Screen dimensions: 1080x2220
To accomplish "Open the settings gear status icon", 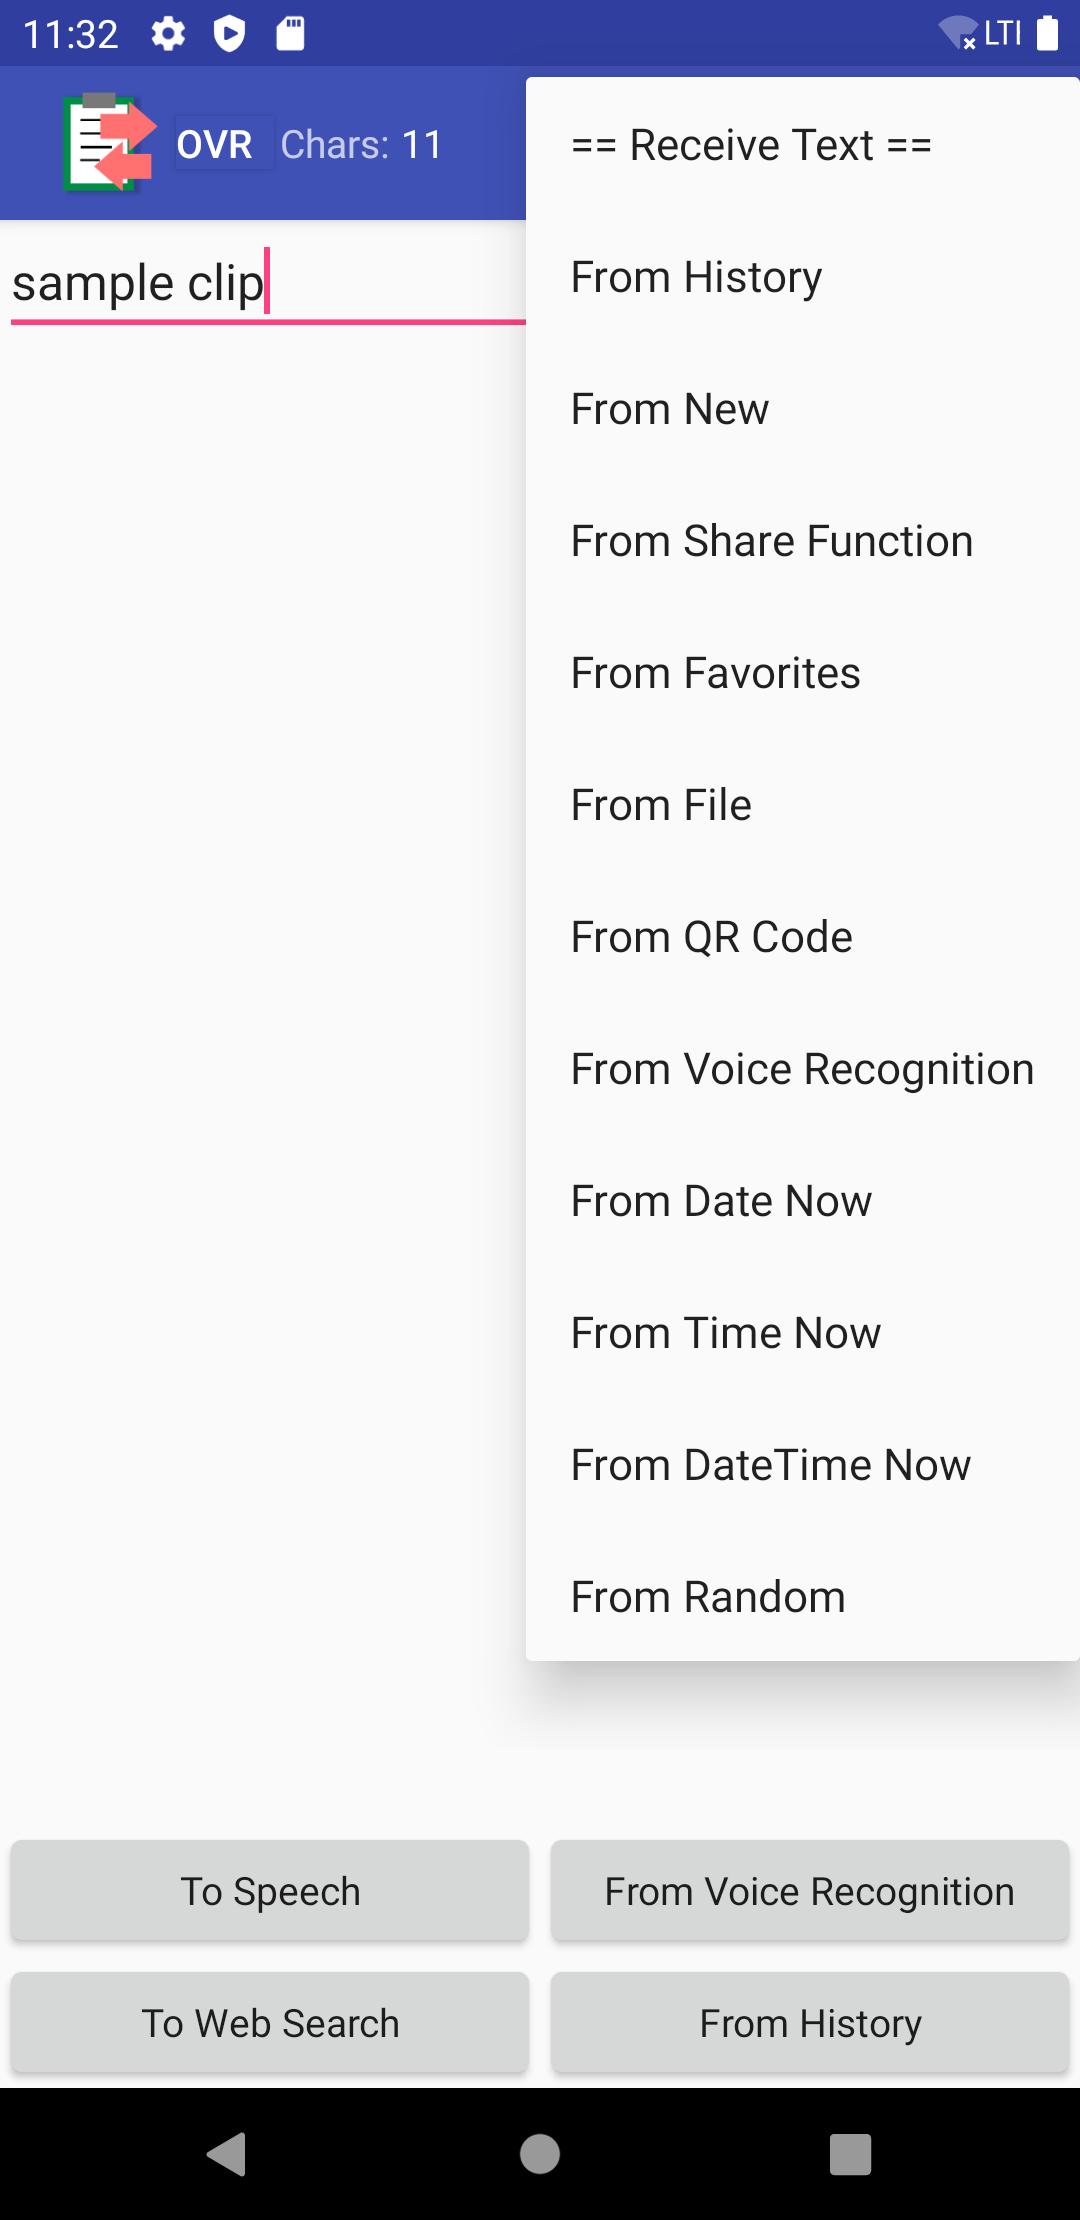I will 168,34.
